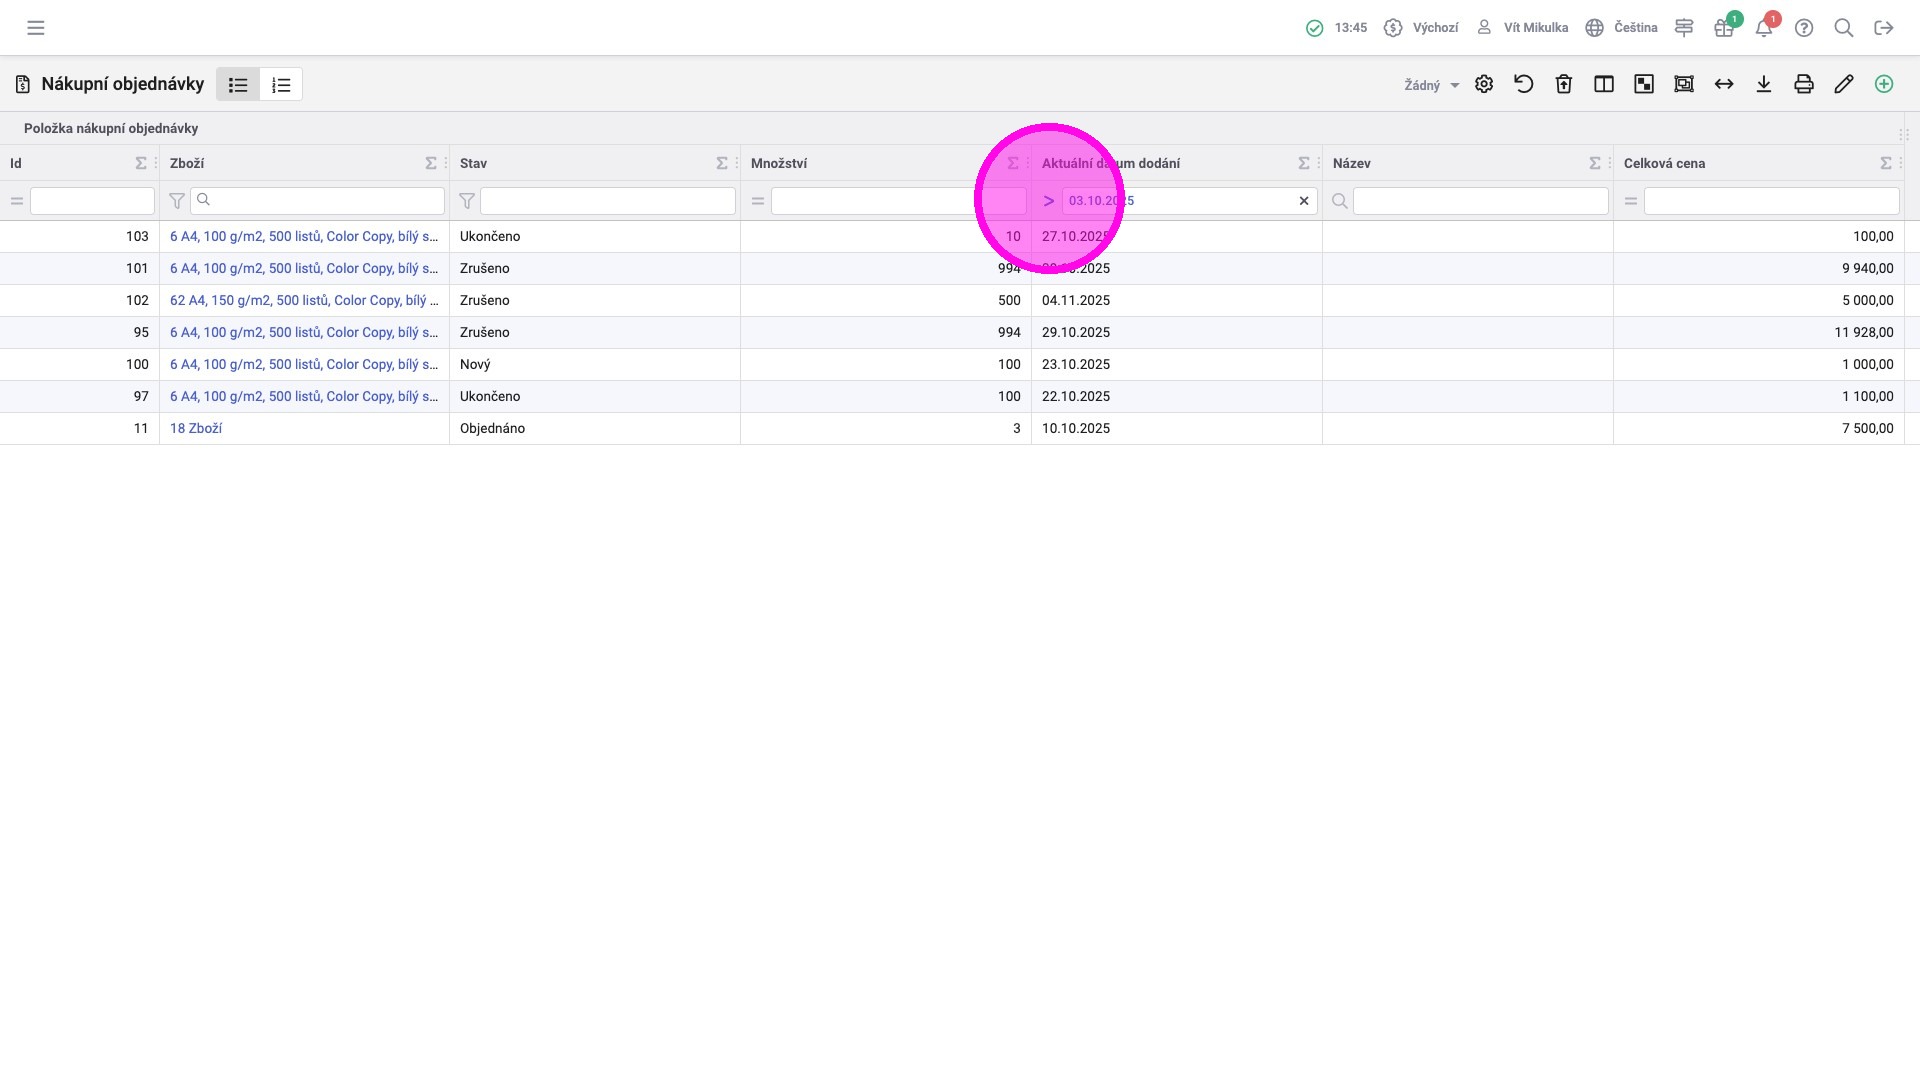Toggle the split columns layout icon

click(1604, 84)
